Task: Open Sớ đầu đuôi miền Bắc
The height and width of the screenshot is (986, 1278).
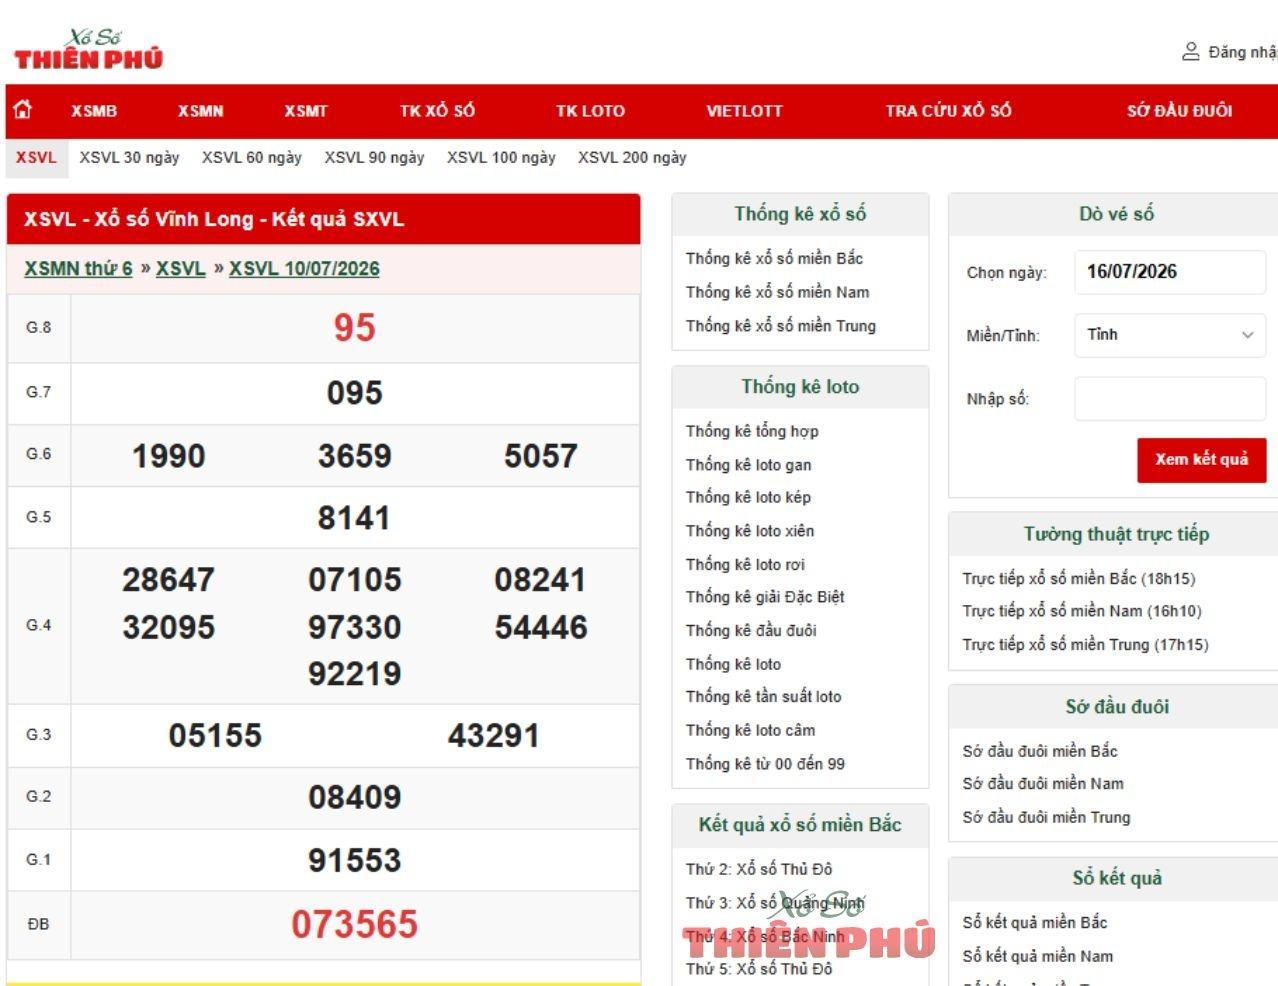Action: [x=1040, y=751]
